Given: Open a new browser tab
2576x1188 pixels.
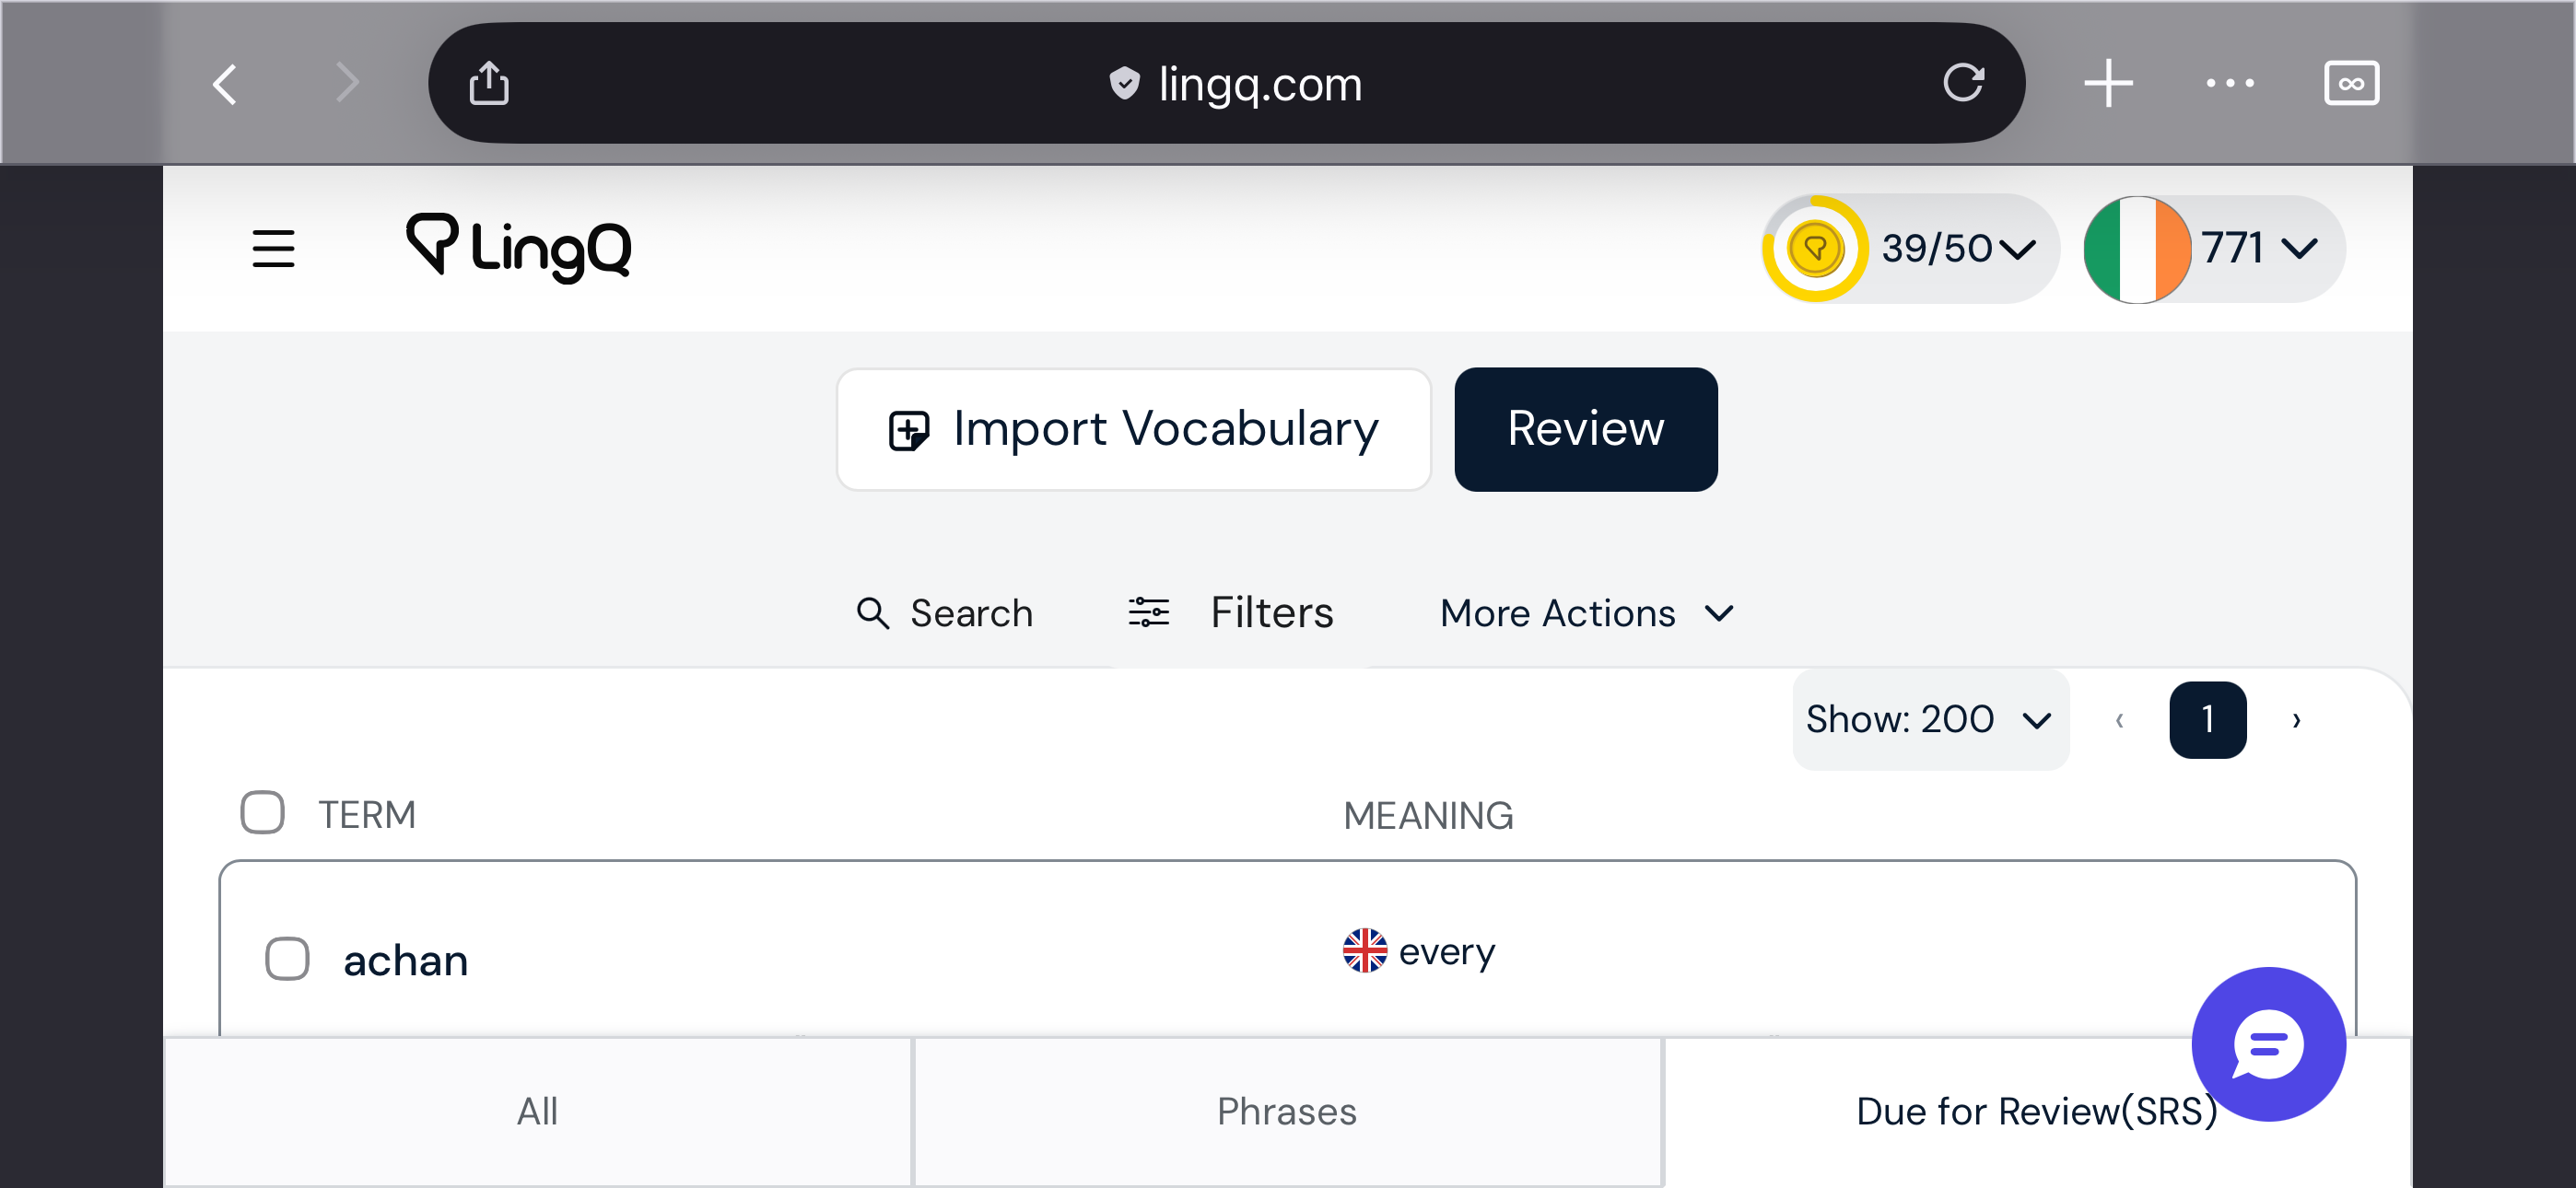Looking at the screenshot, I should [x=2108, y=83].
